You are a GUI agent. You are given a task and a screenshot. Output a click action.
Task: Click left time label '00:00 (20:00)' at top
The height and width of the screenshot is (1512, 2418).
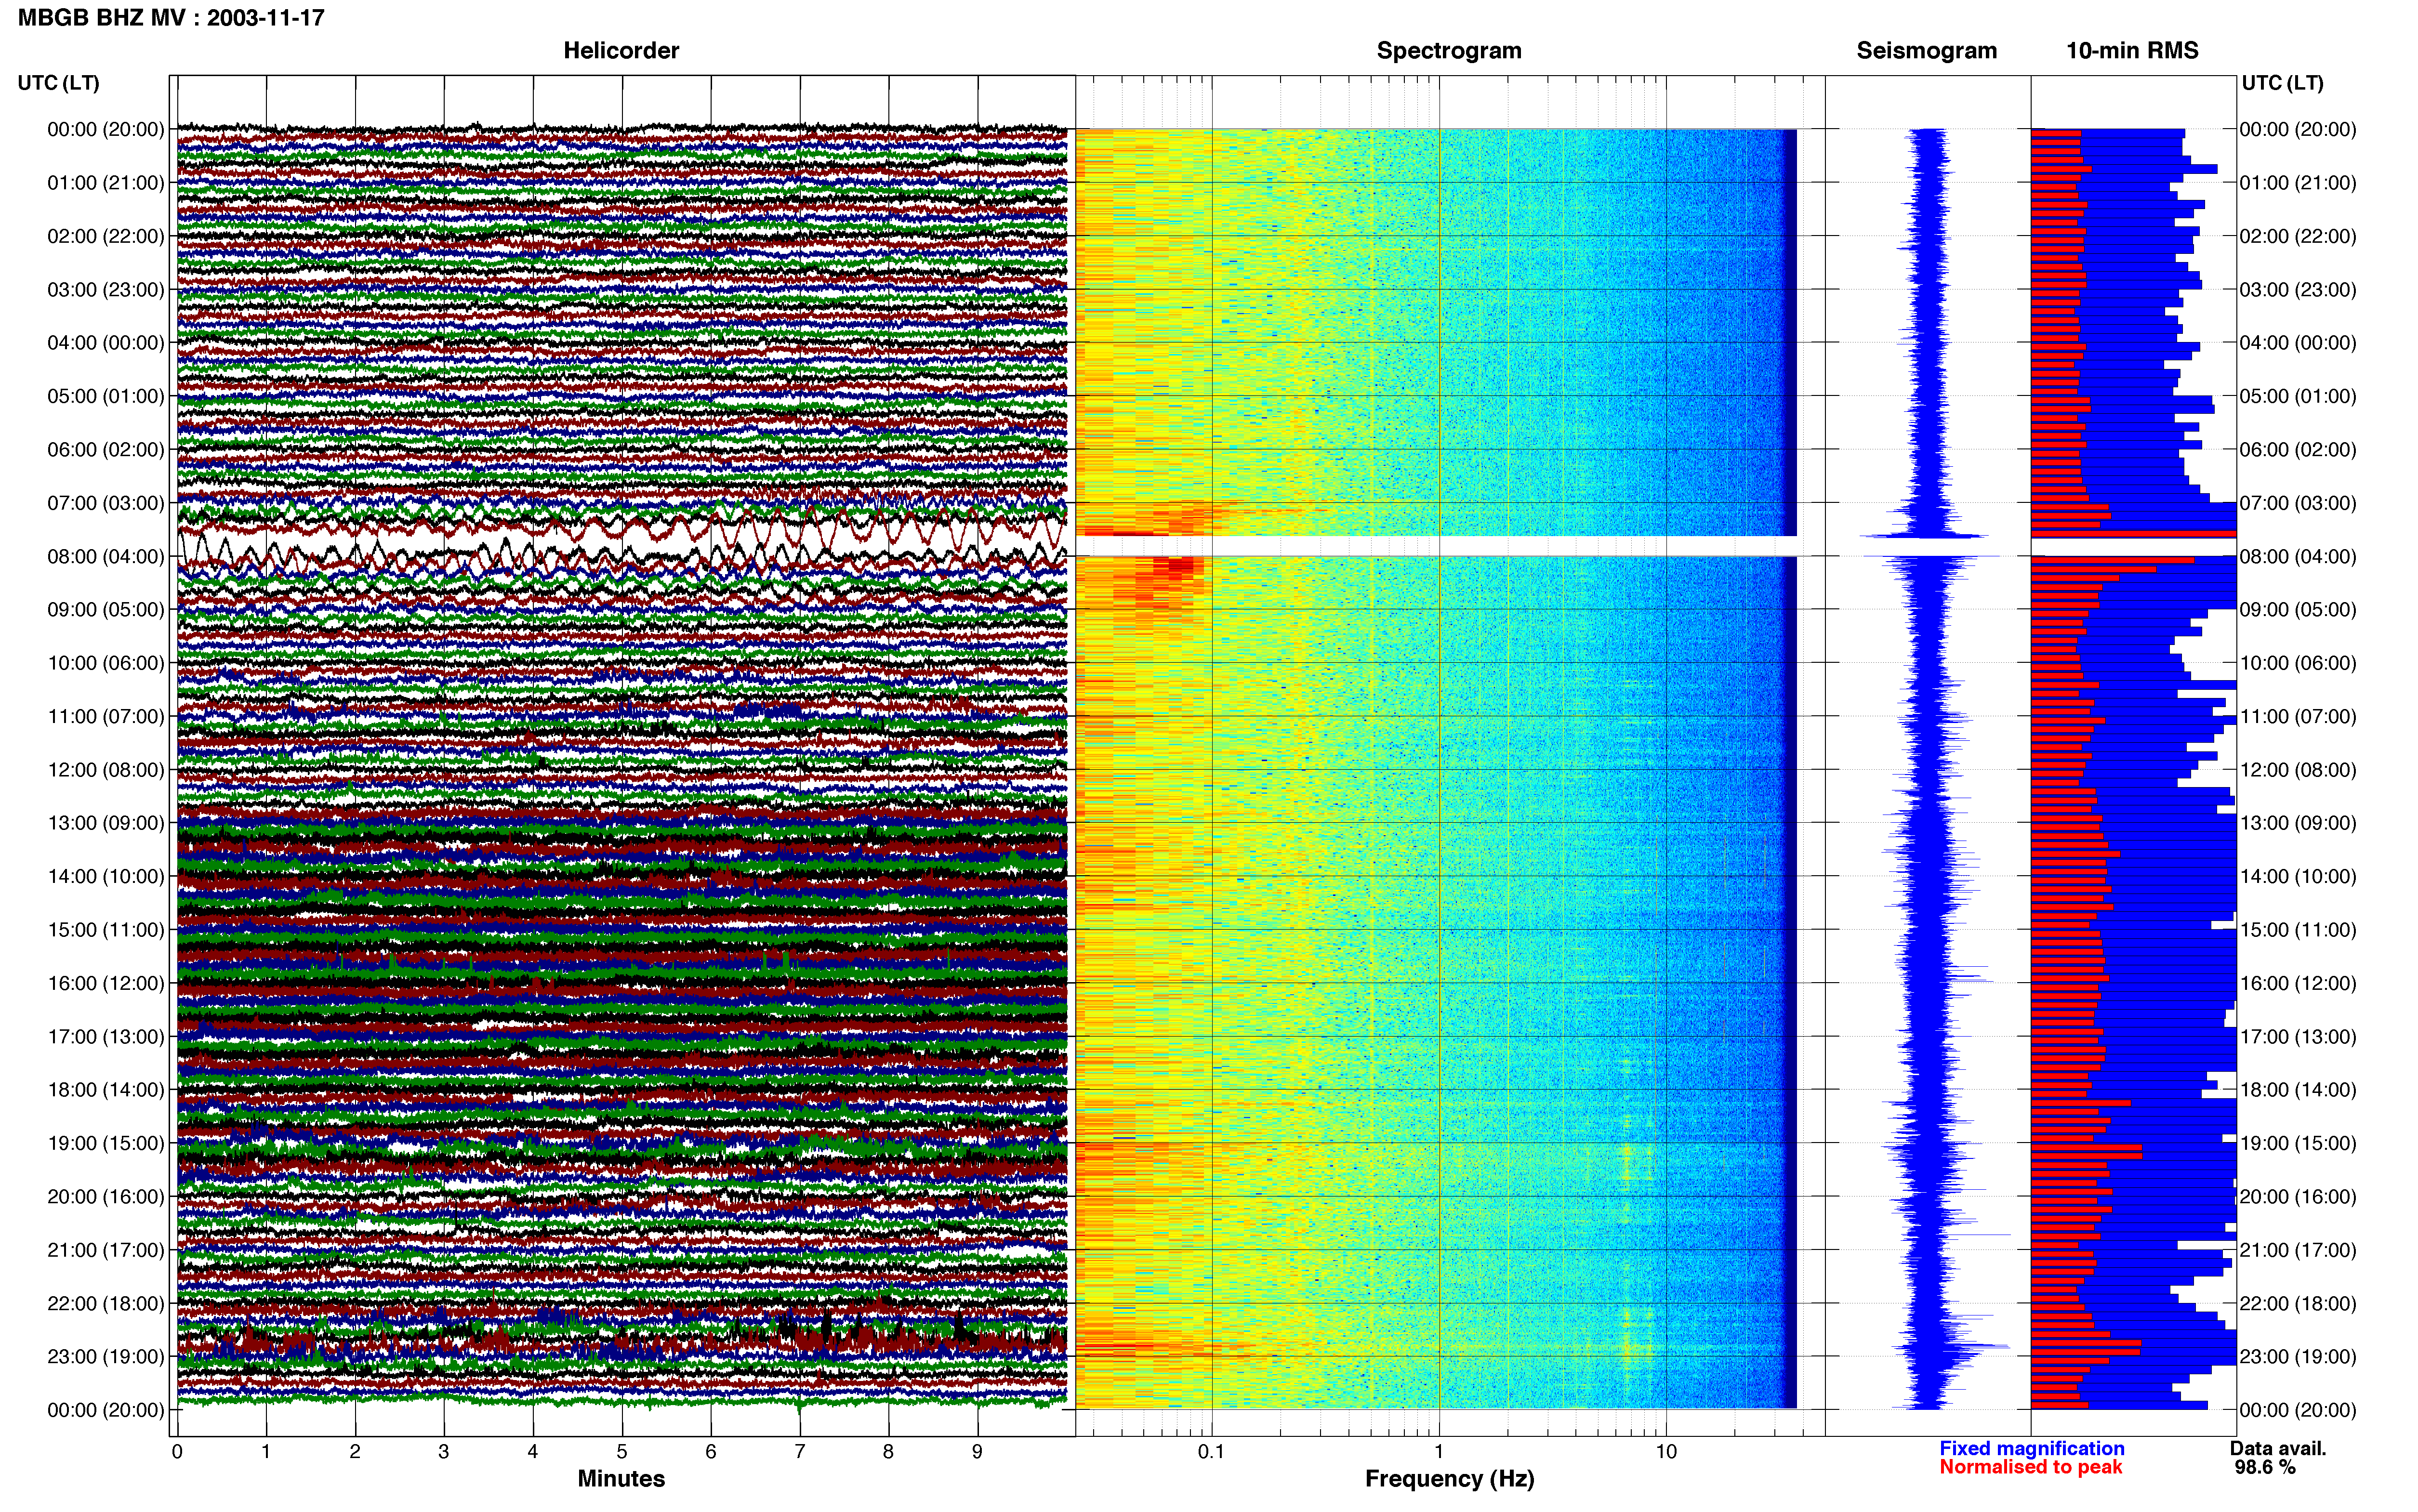pos(106,129)
